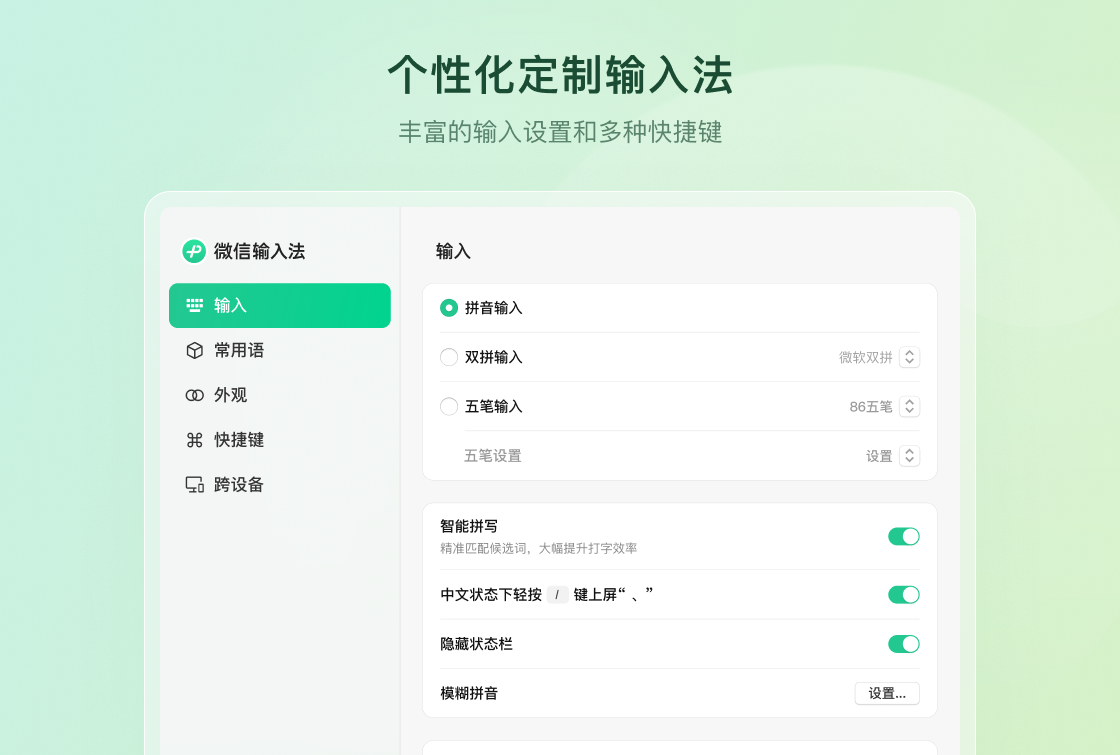Click the '/' key badge in the toggle label
This screenshot has width=1120, height=755.
pos(558,594)
